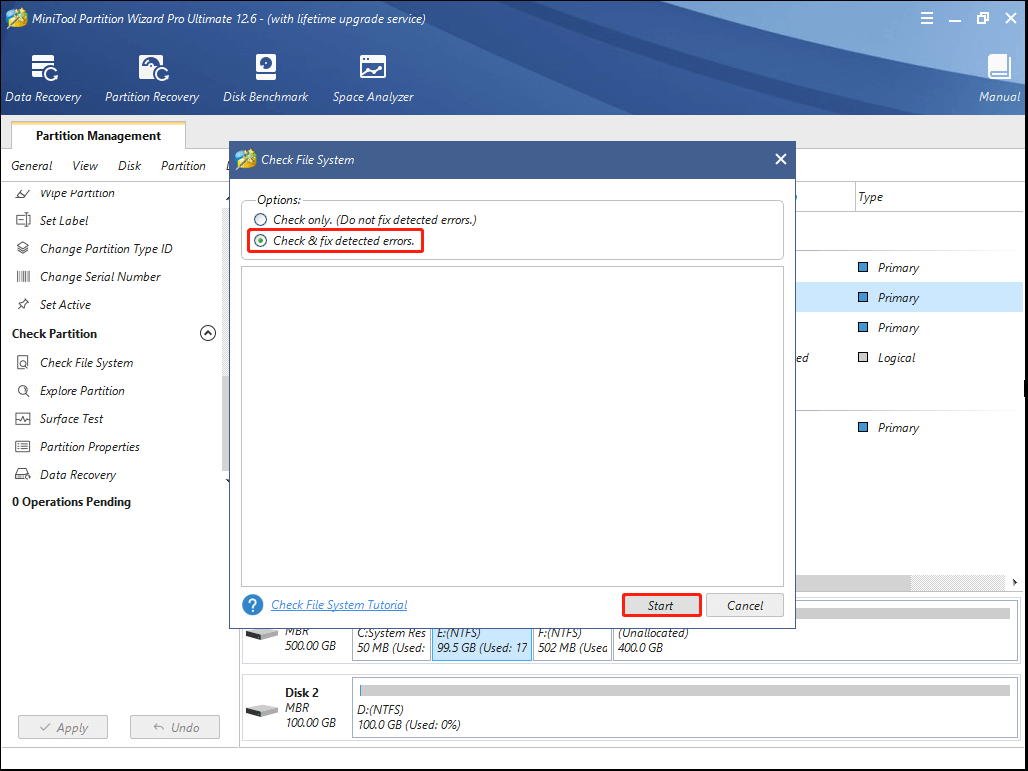Select Change Serial Number option
Viewport: 1028px width, 771px height.
[100, 277]
